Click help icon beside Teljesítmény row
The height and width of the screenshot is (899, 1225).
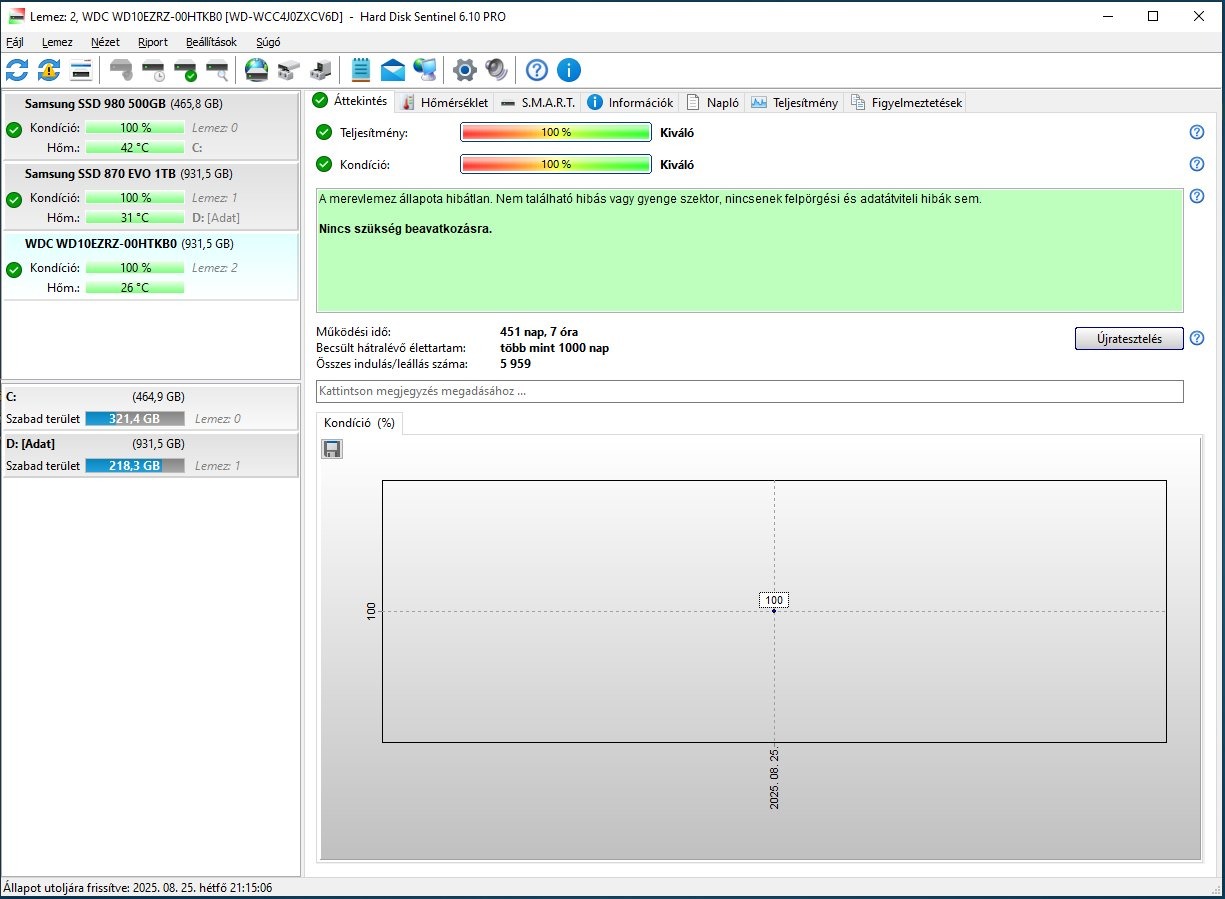tap(1196, 132)
